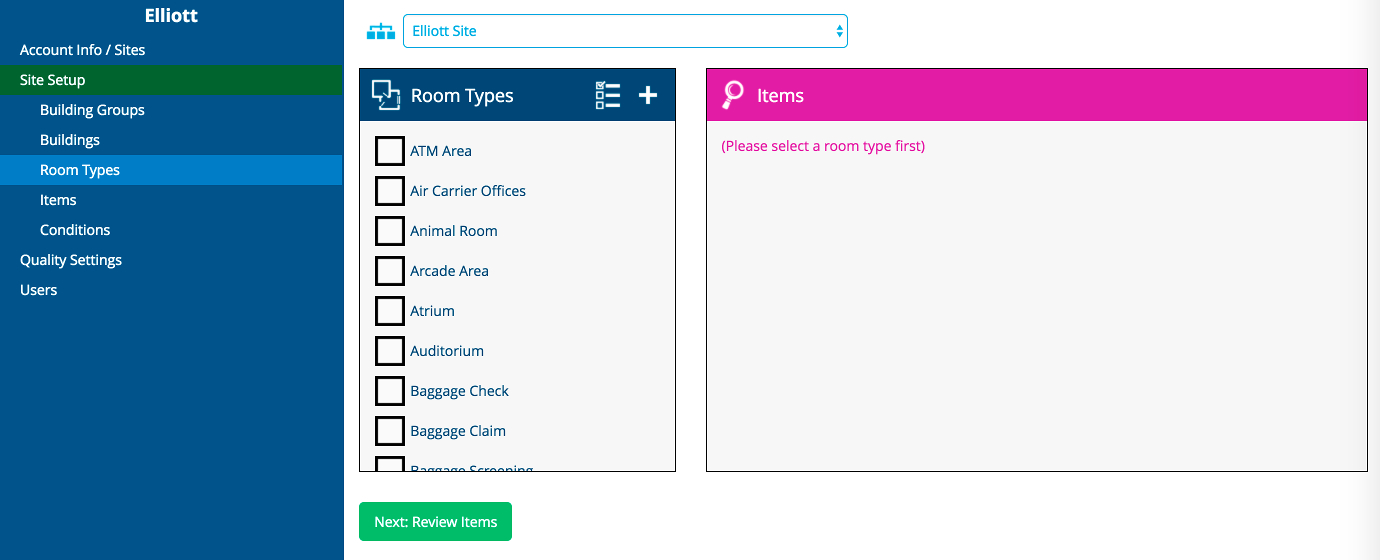The width and height of the screenshot is (1380, 560).
Task: Click the select-all checklist icon
Action: [x=608, y=95]
